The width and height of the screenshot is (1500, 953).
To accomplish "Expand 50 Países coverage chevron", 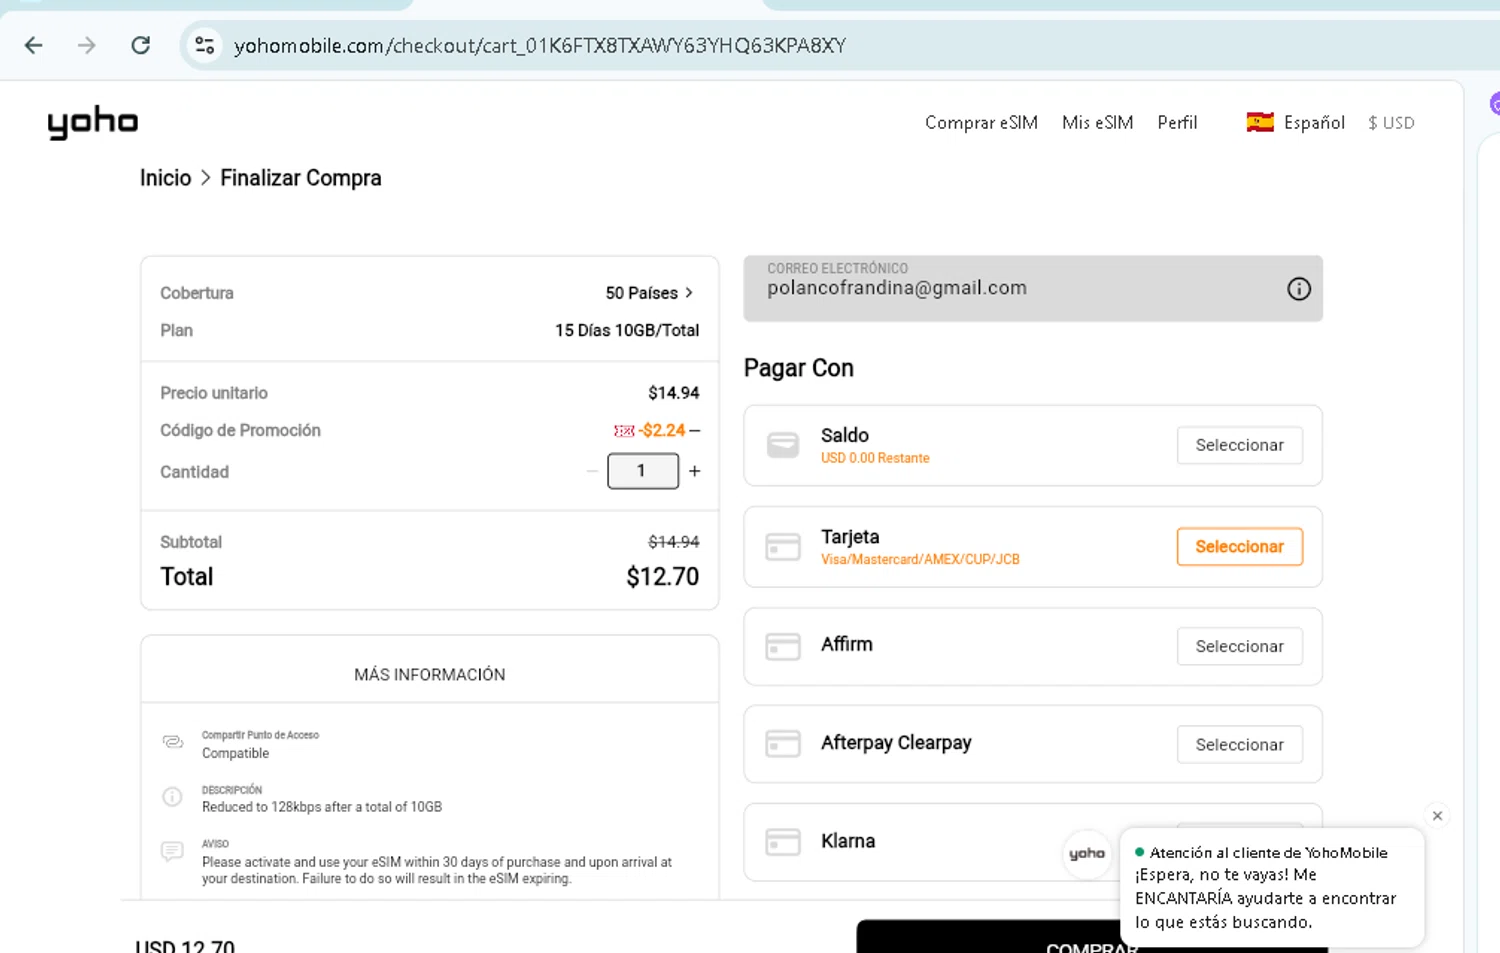I will 689,293.
